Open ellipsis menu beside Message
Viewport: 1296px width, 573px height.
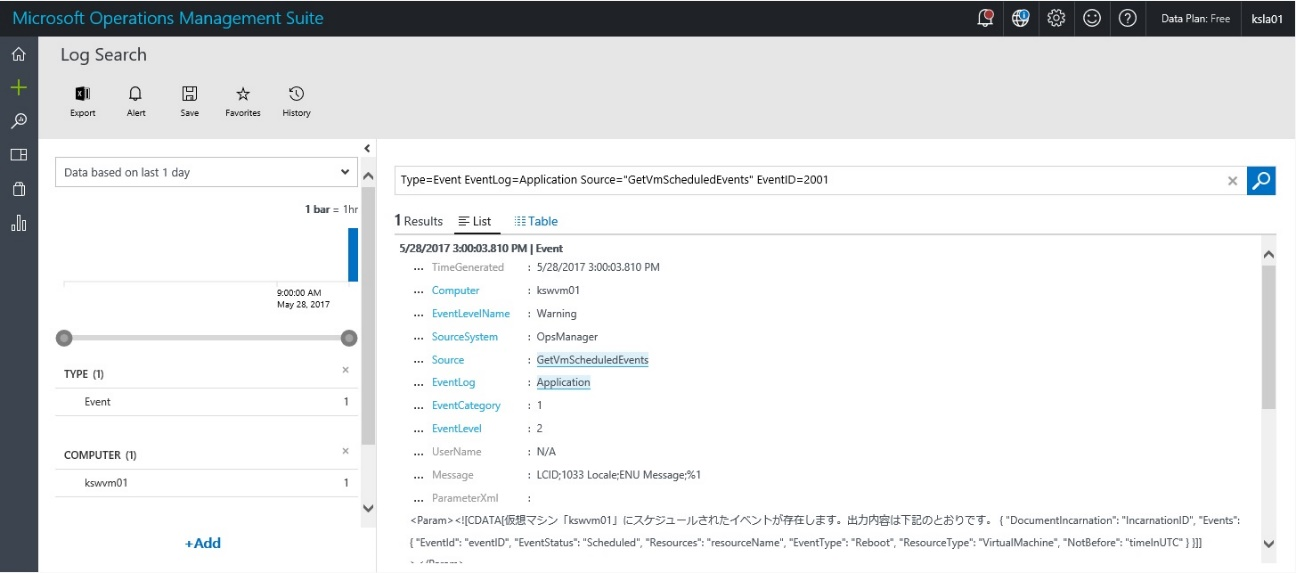[x=418, y=475]
